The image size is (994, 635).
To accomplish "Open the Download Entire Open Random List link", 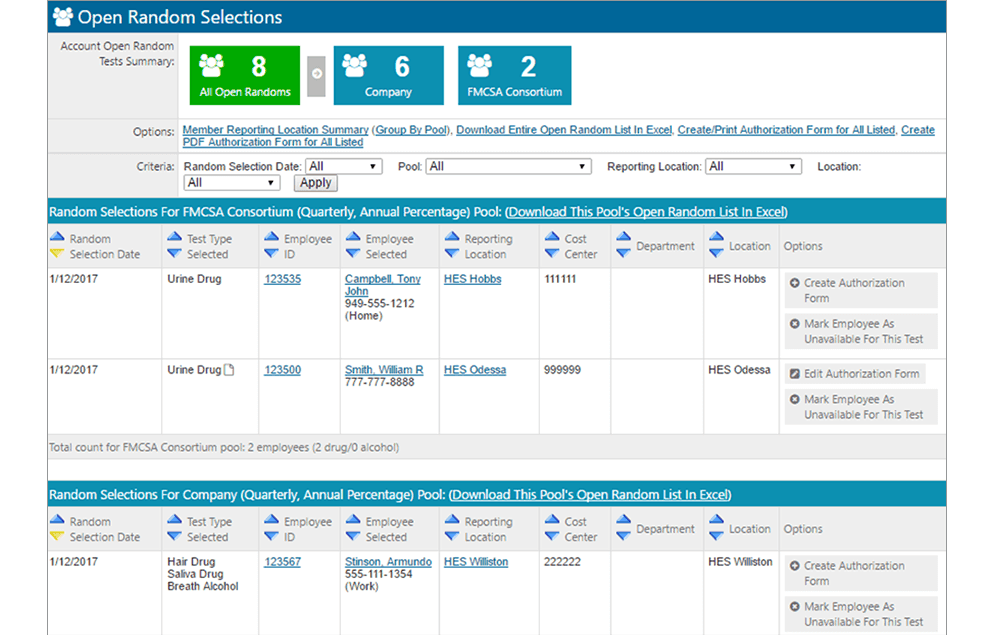I will point(565,130).
